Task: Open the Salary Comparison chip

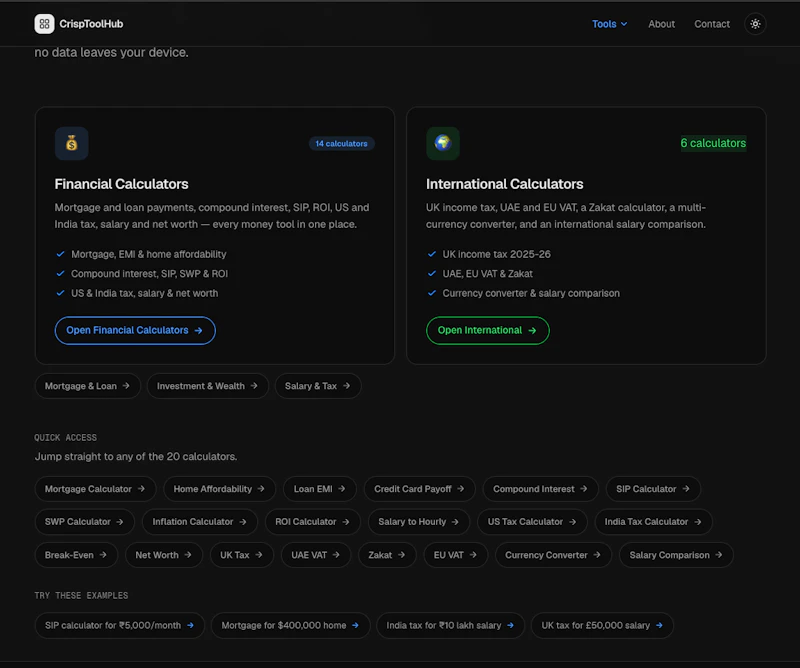Action: [x=676, y=555]
